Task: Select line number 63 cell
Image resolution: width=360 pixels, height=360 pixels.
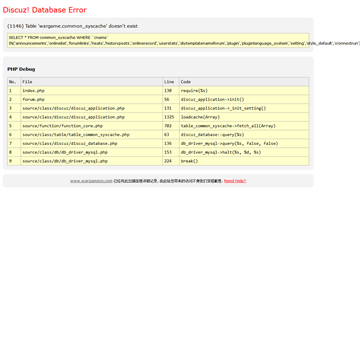Action: pos(171,135)
